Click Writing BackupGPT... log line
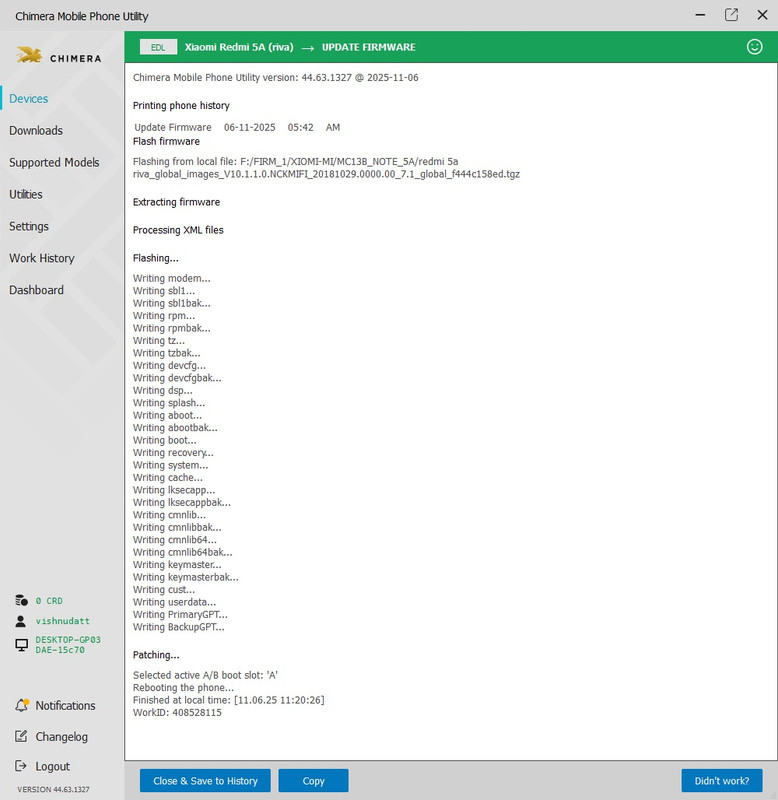 (x=179, y=627)
